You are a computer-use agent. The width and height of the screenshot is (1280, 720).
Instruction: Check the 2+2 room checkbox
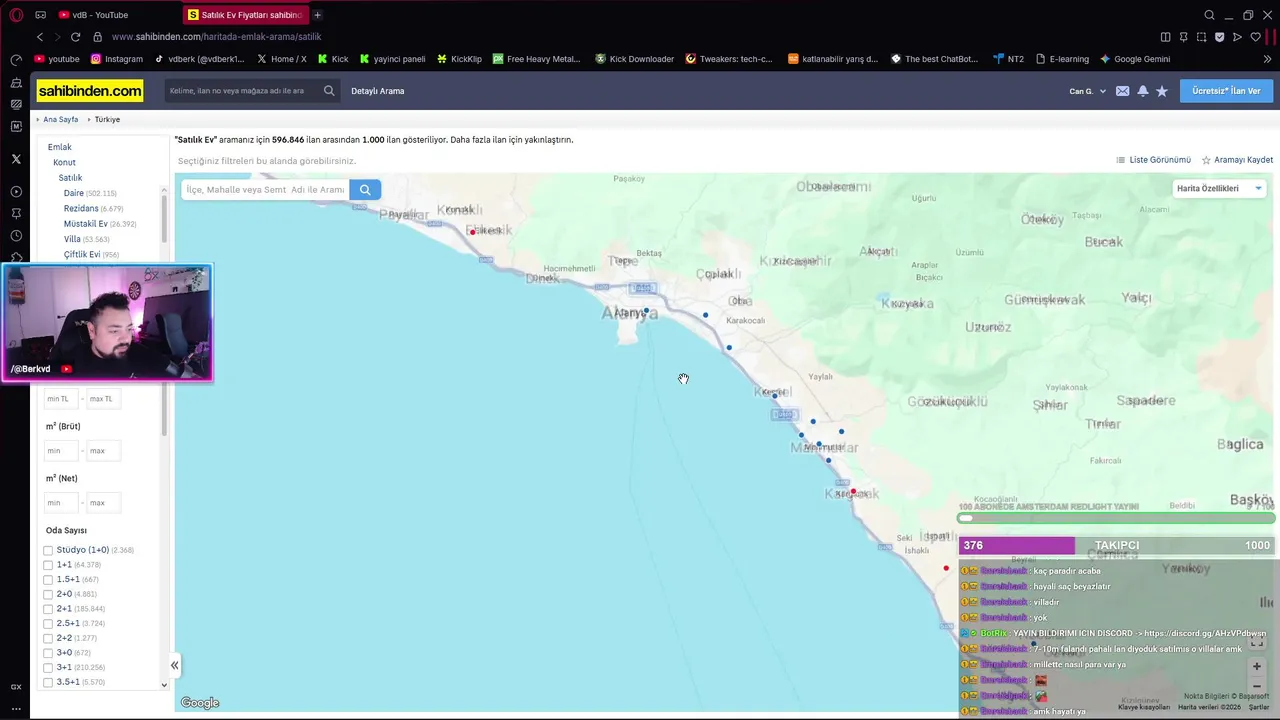tap(48, 638)
